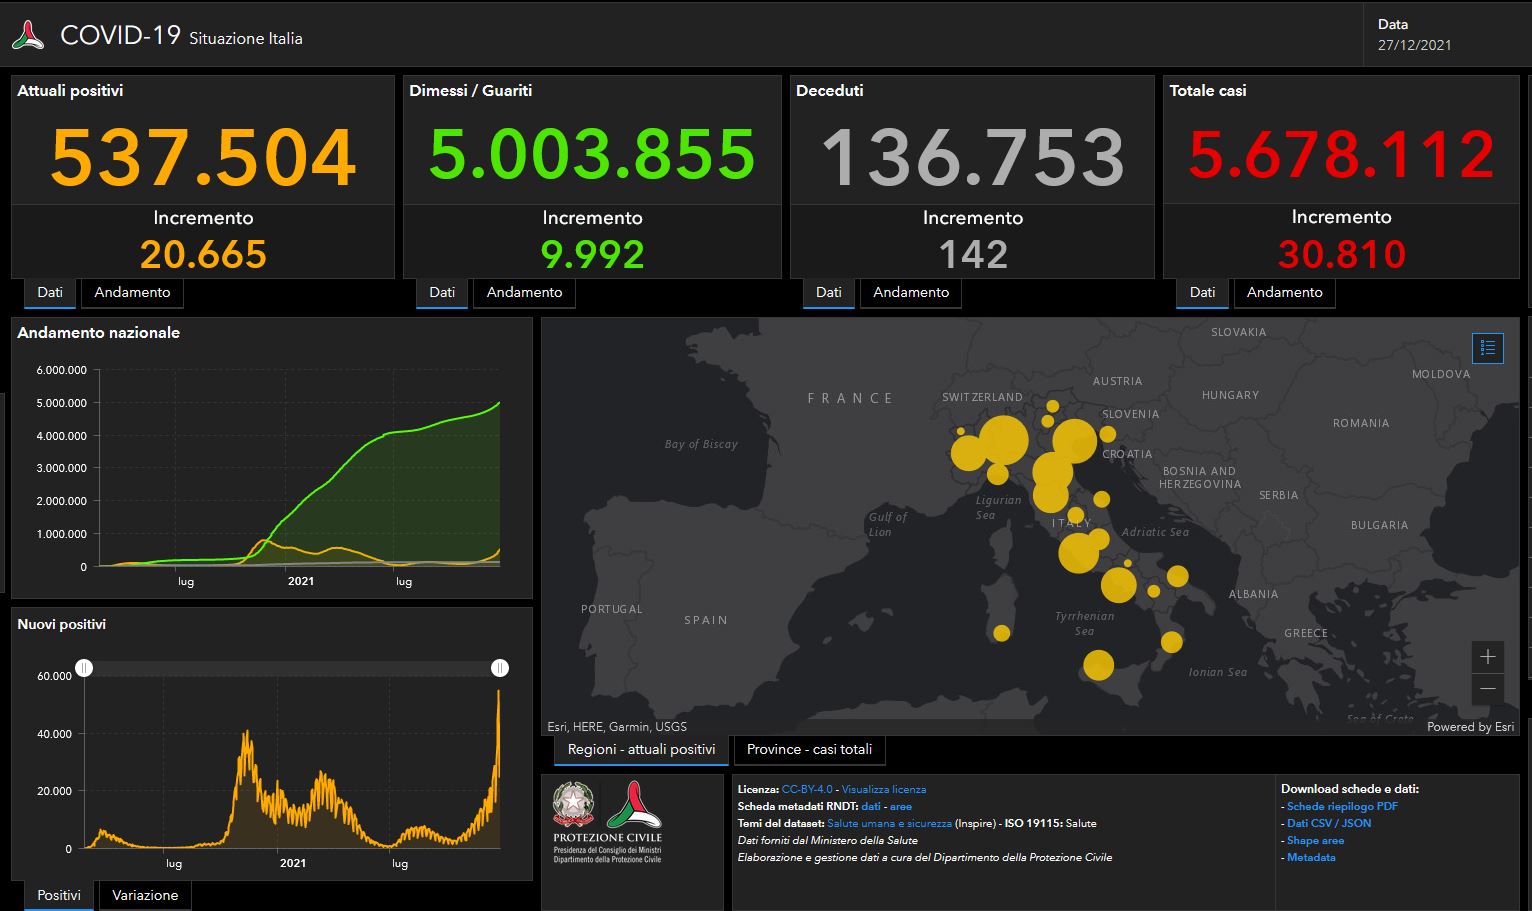This screenshot has width=1532, height=911.
Task: Select the Dati tab under Totale casi
Action: pyautogui.click(x=1201, y=292)
